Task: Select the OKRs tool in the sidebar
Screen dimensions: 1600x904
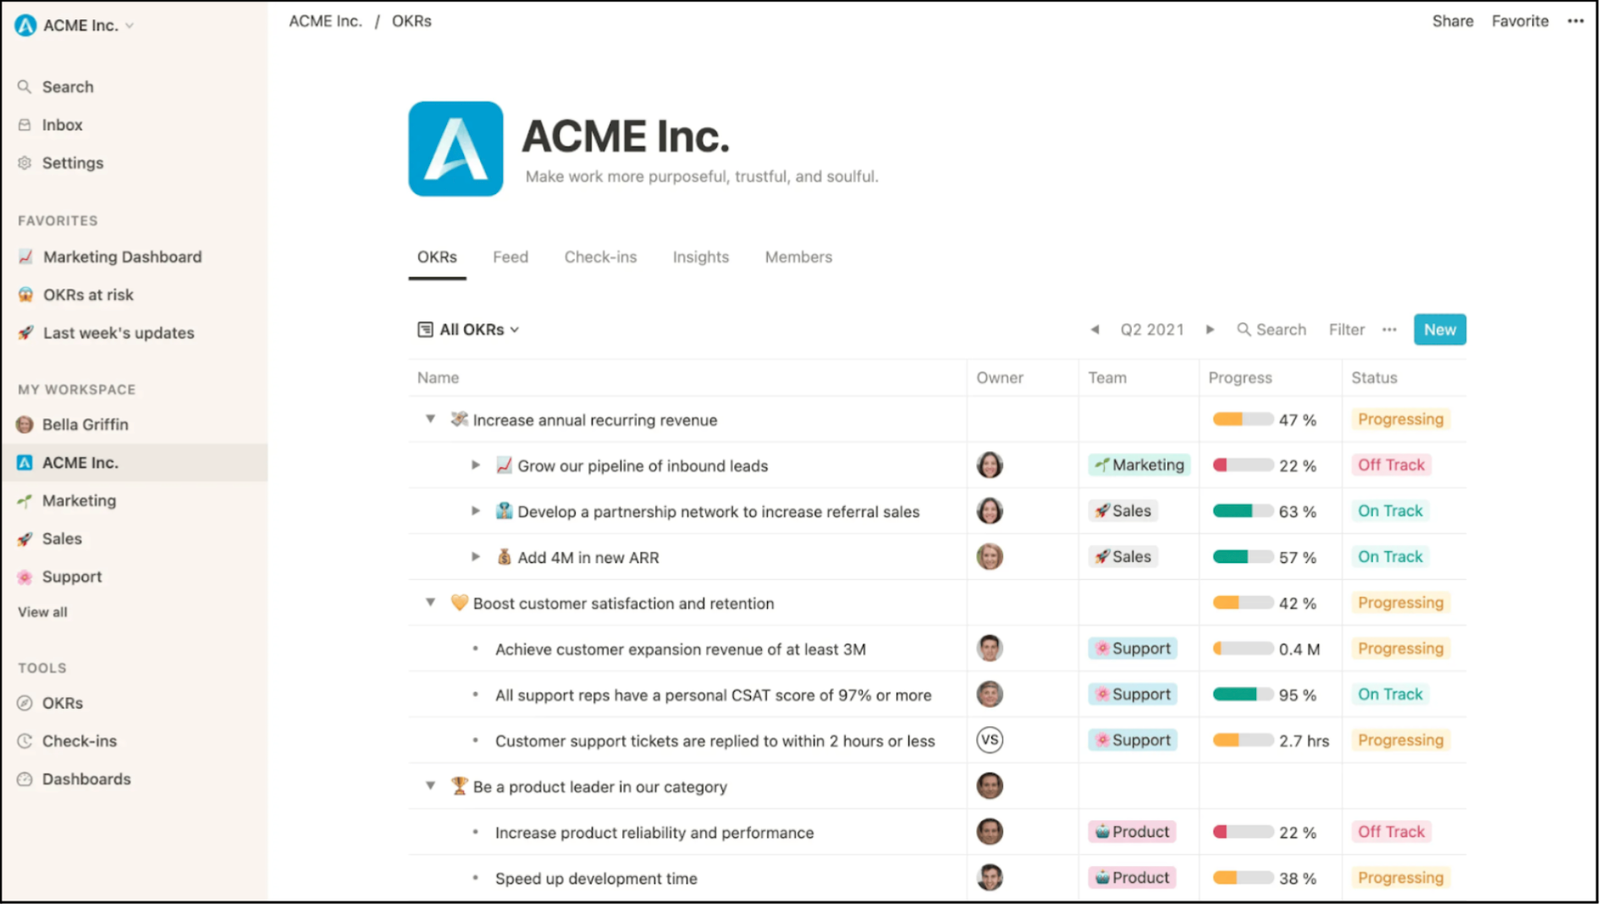Action: tap(61, 702)
